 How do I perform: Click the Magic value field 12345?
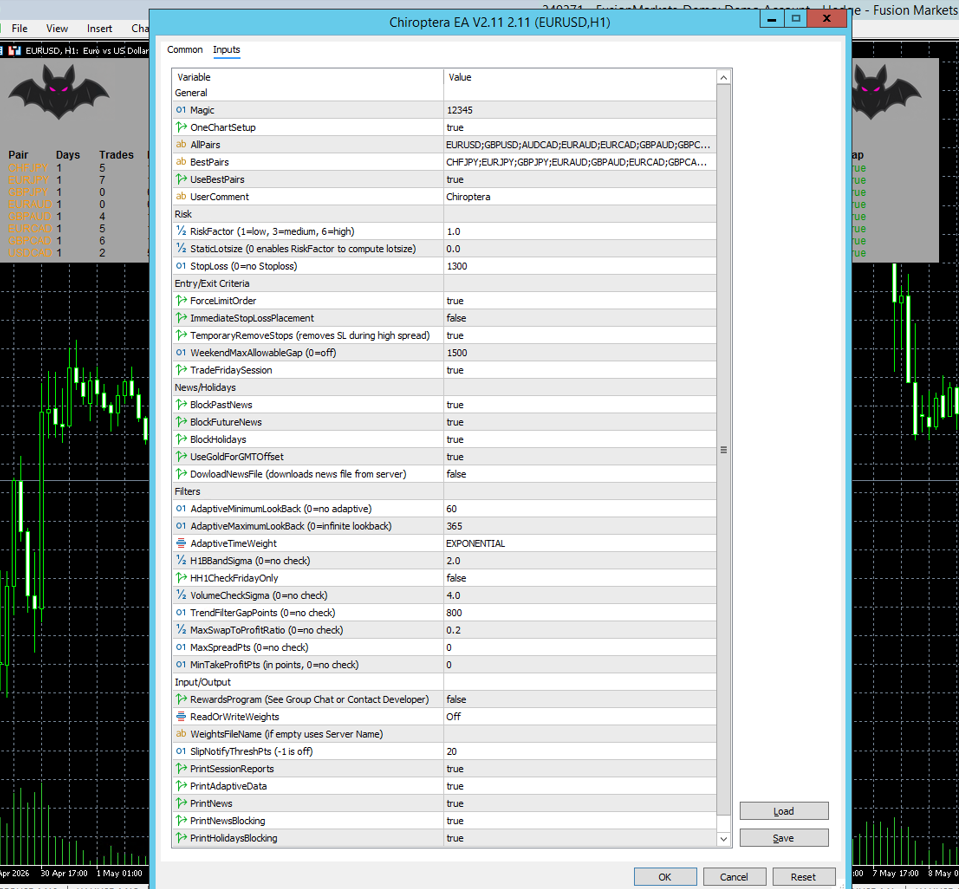point(579,110)
